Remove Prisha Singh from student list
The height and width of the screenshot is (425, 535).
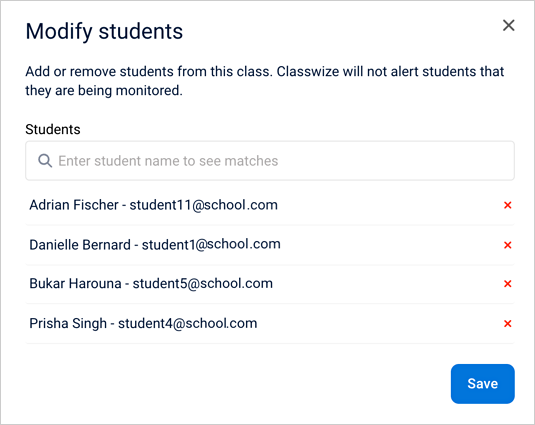click(x=507, y=323)
